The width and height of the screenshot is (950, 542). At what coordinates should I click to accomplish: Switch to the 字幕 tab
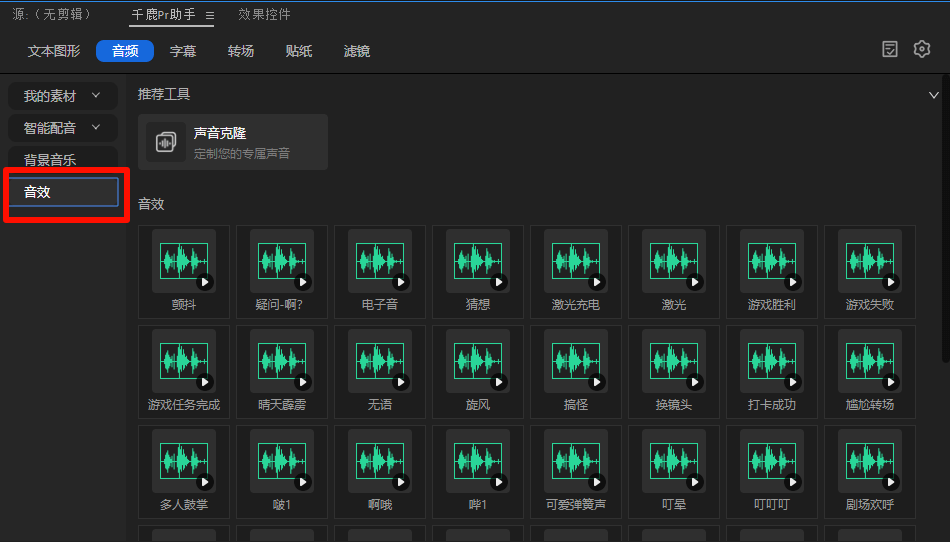pos(183,51)
